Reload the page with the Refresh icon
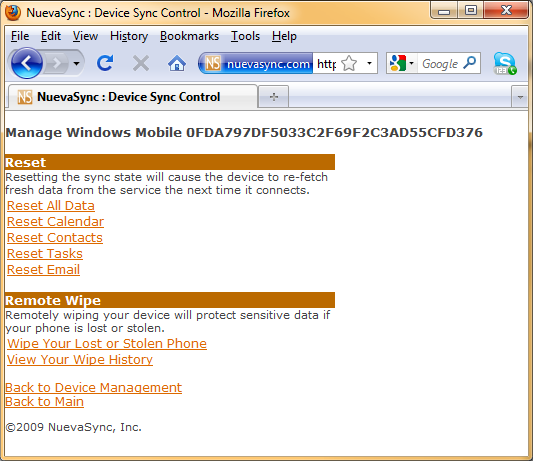Screen dimensions: 533x461 pos(105,63)
